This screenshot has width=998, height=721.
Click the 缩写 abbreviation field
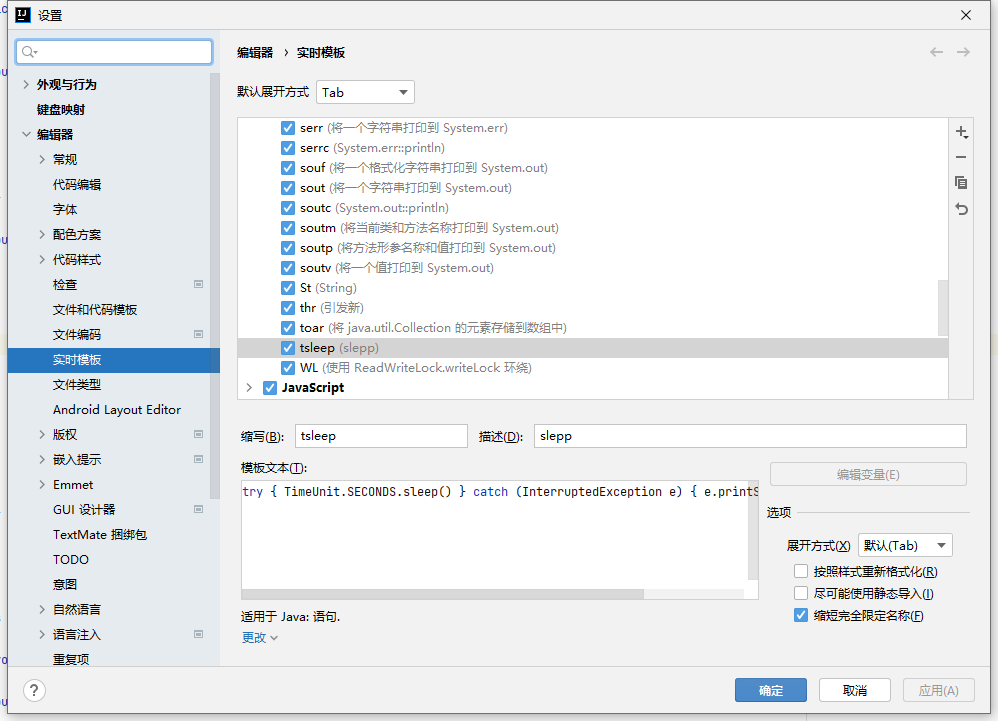381,436
